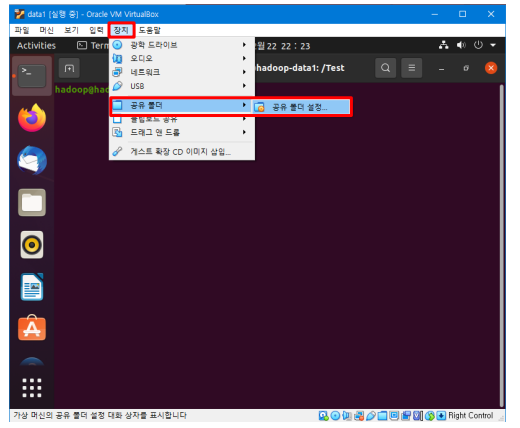Open the terminal hamburger menu
This screenshot has width=520, height=428.
[x=412, y=68]
